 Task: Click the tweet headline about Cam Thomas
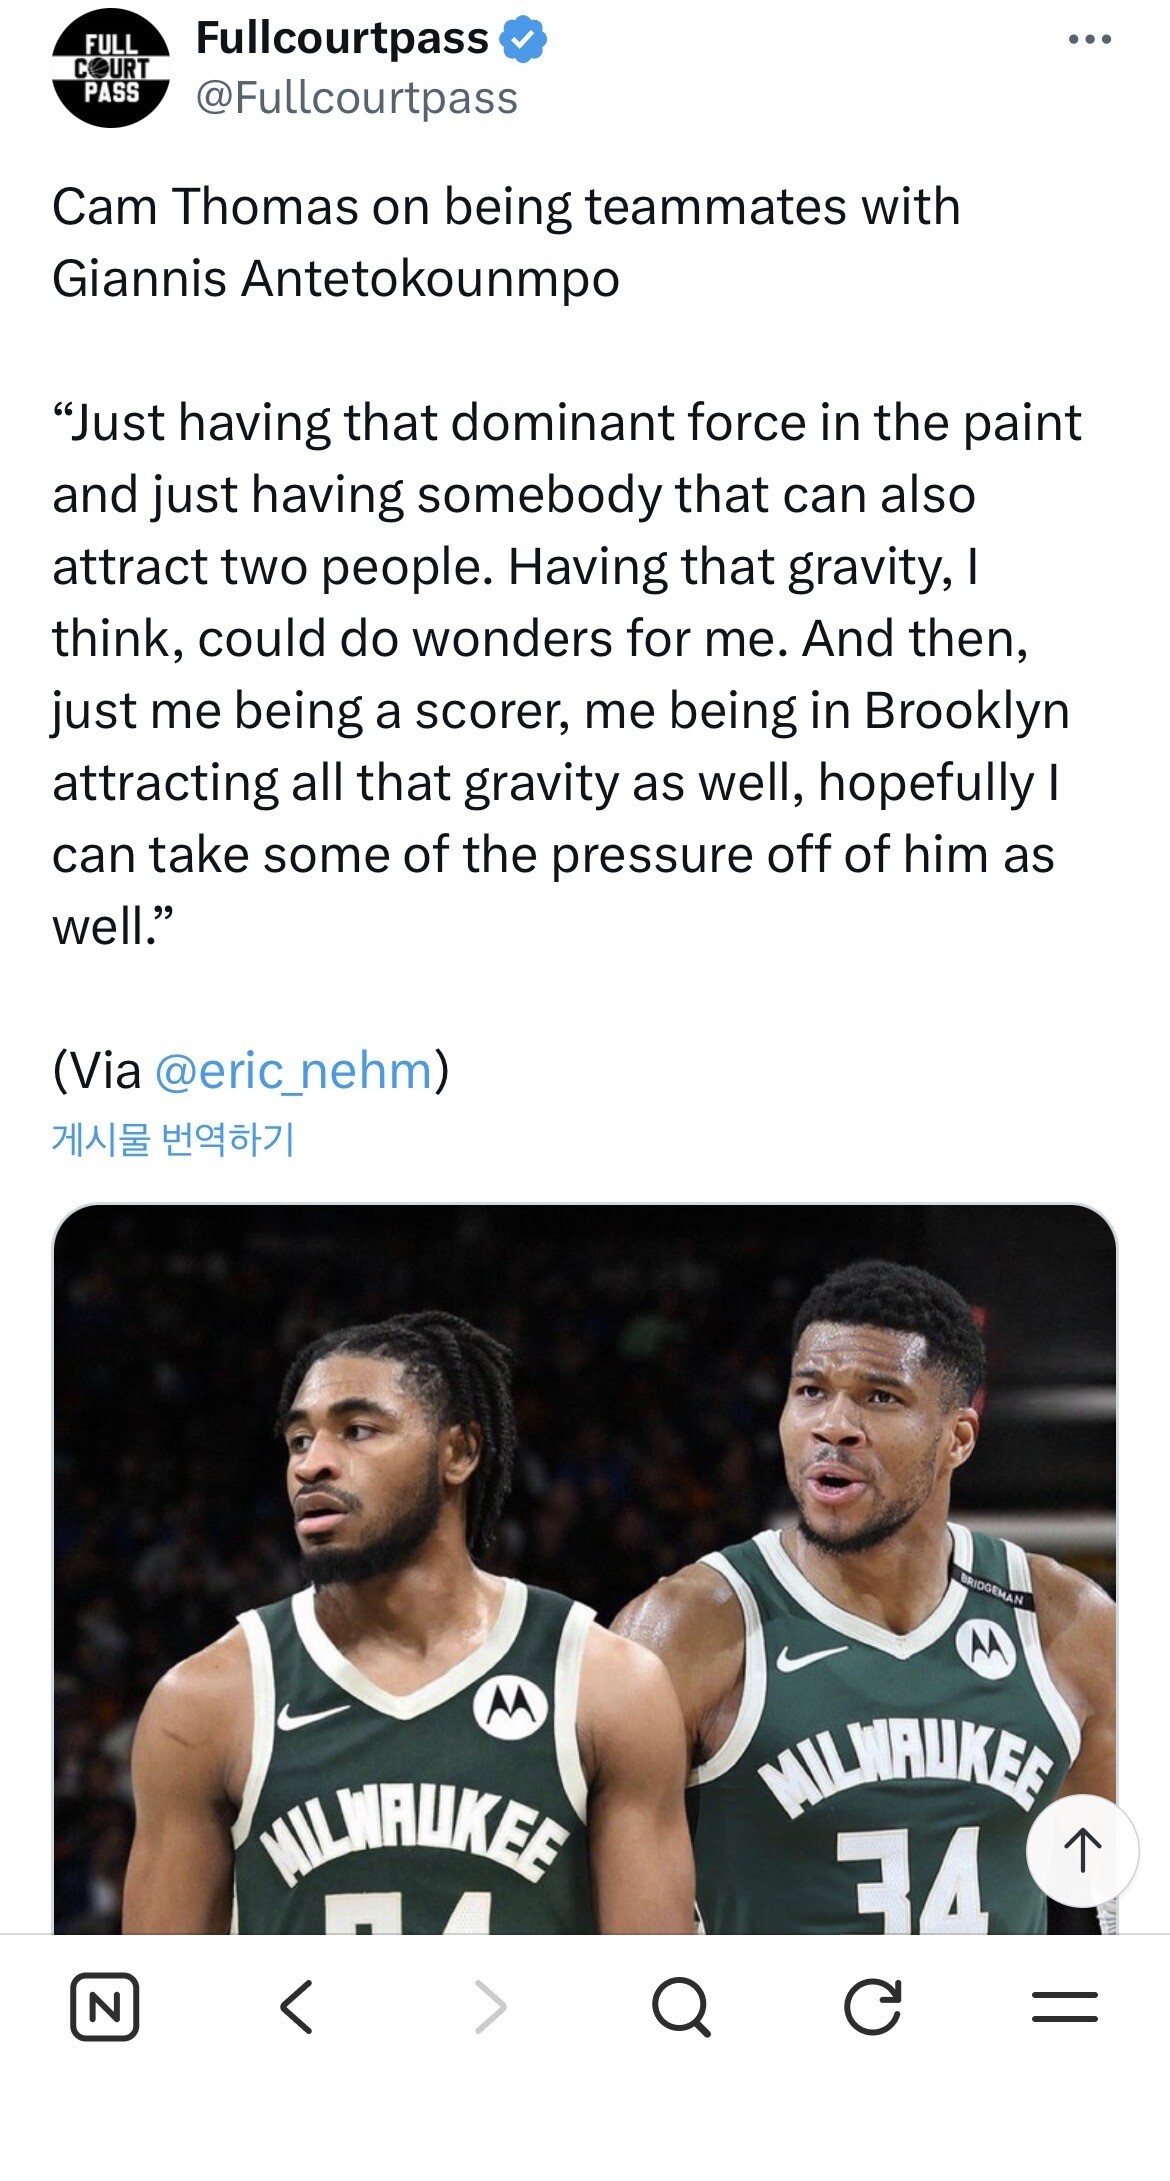pos(506,242)
